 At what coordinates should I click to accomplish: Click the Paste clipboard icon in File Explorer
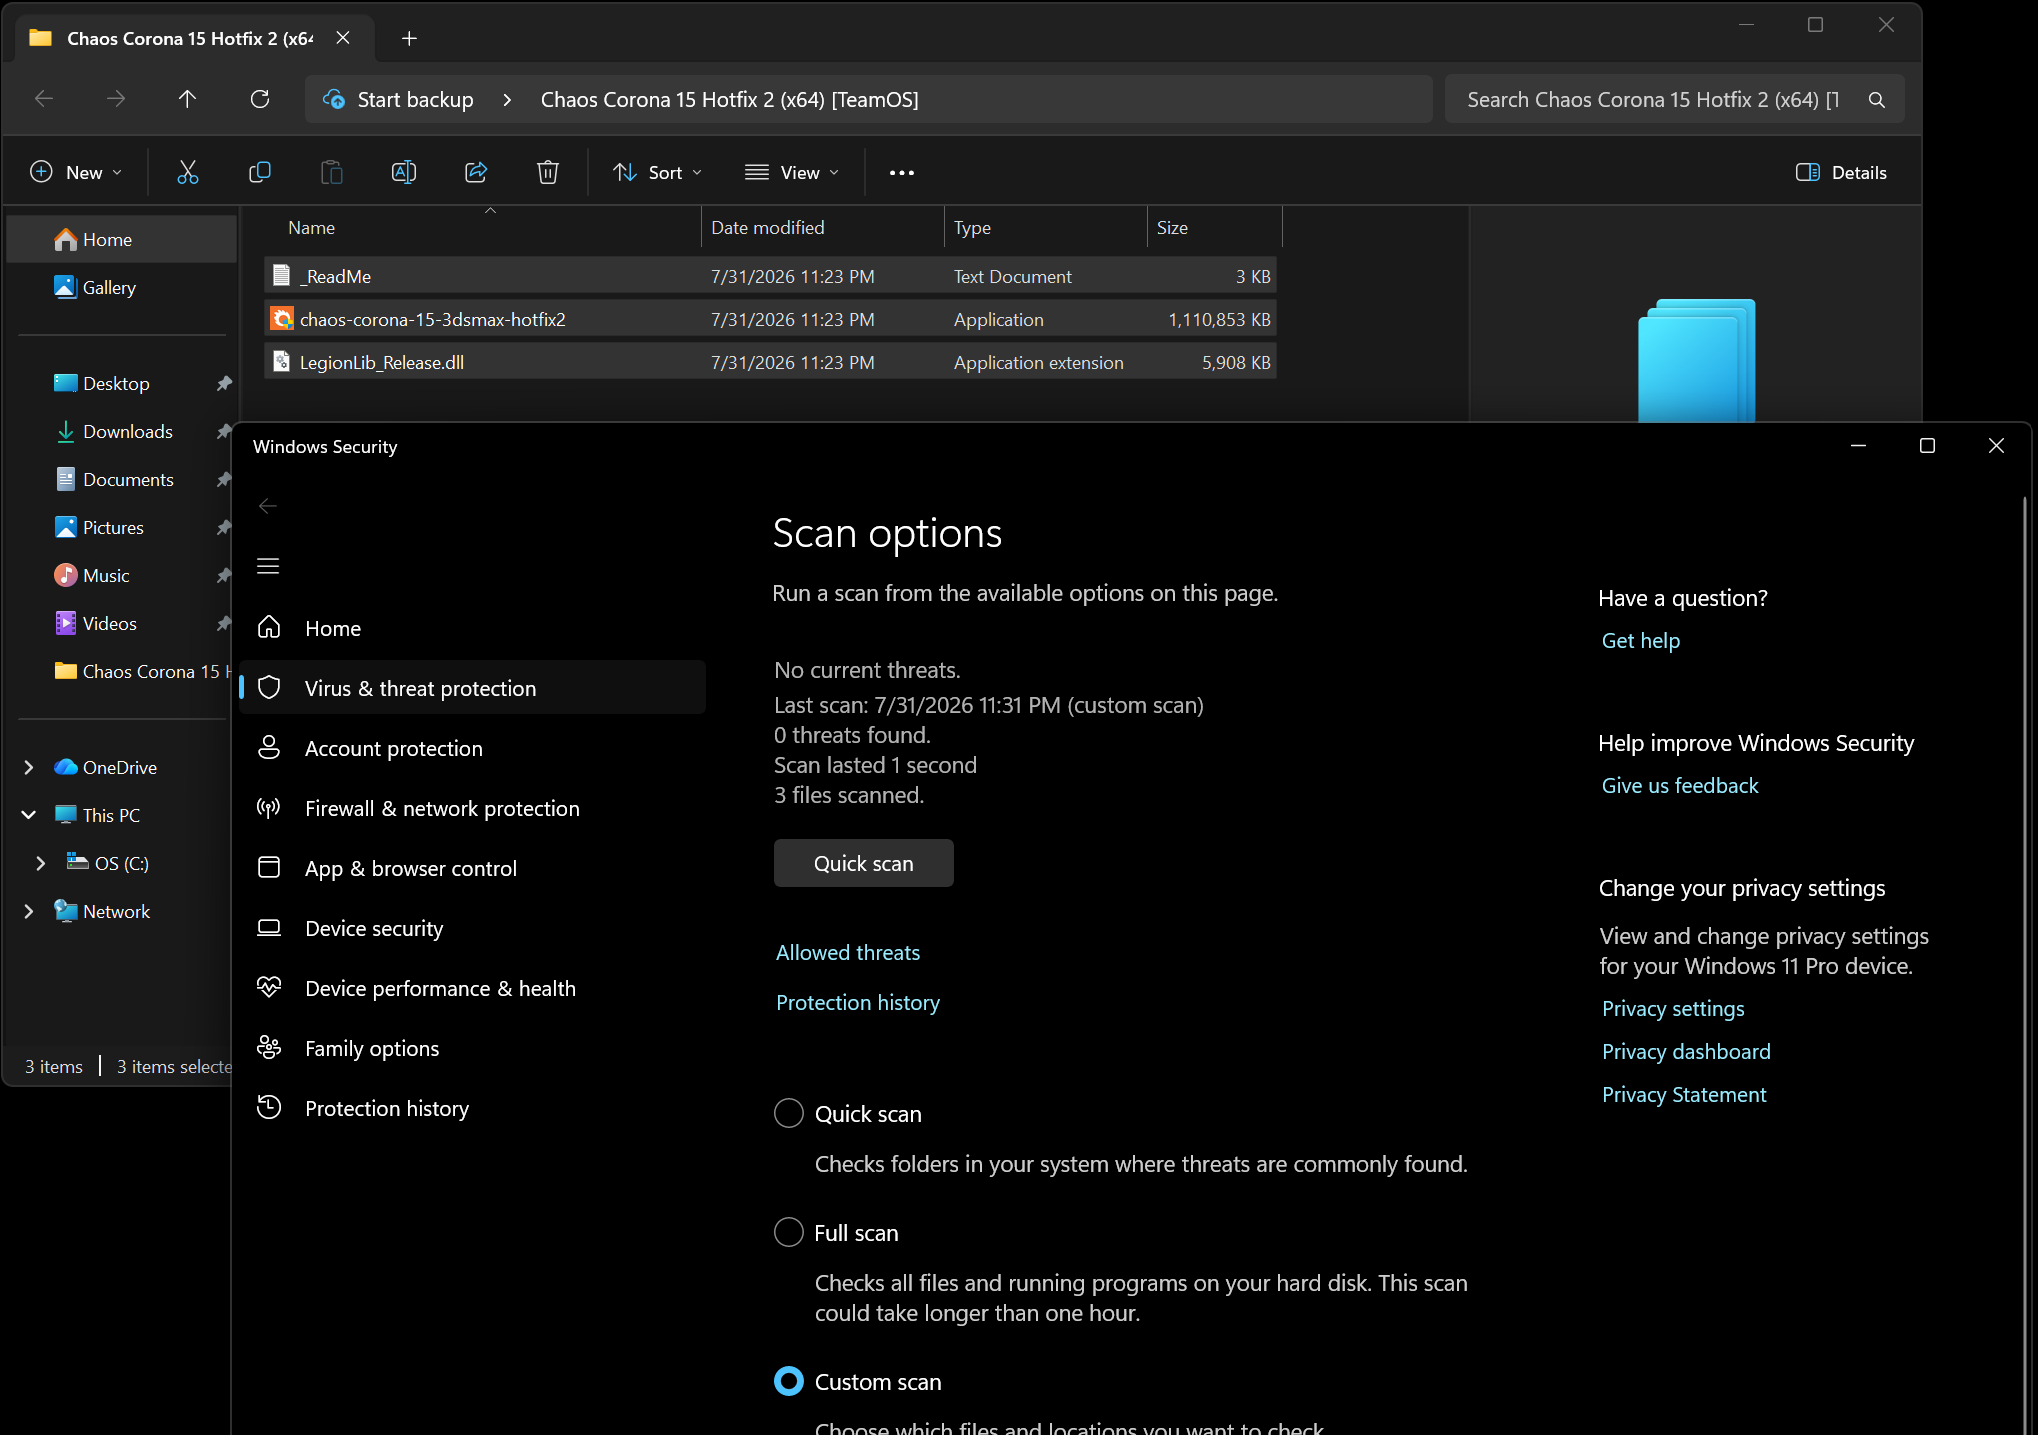tap(332, 172)
